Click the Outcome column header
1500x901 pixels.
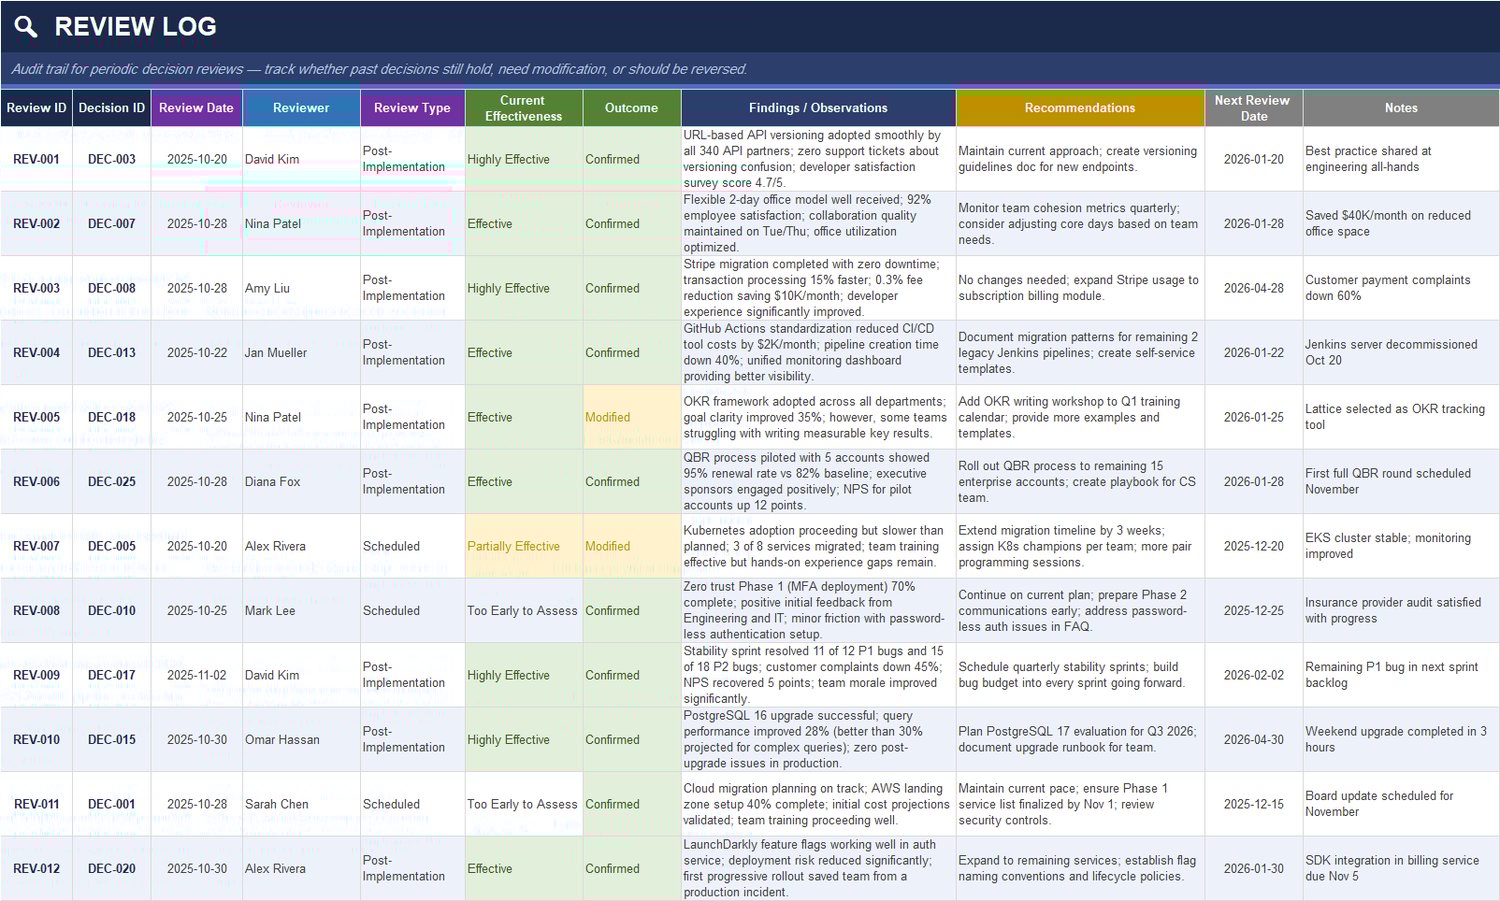point(631,107)
